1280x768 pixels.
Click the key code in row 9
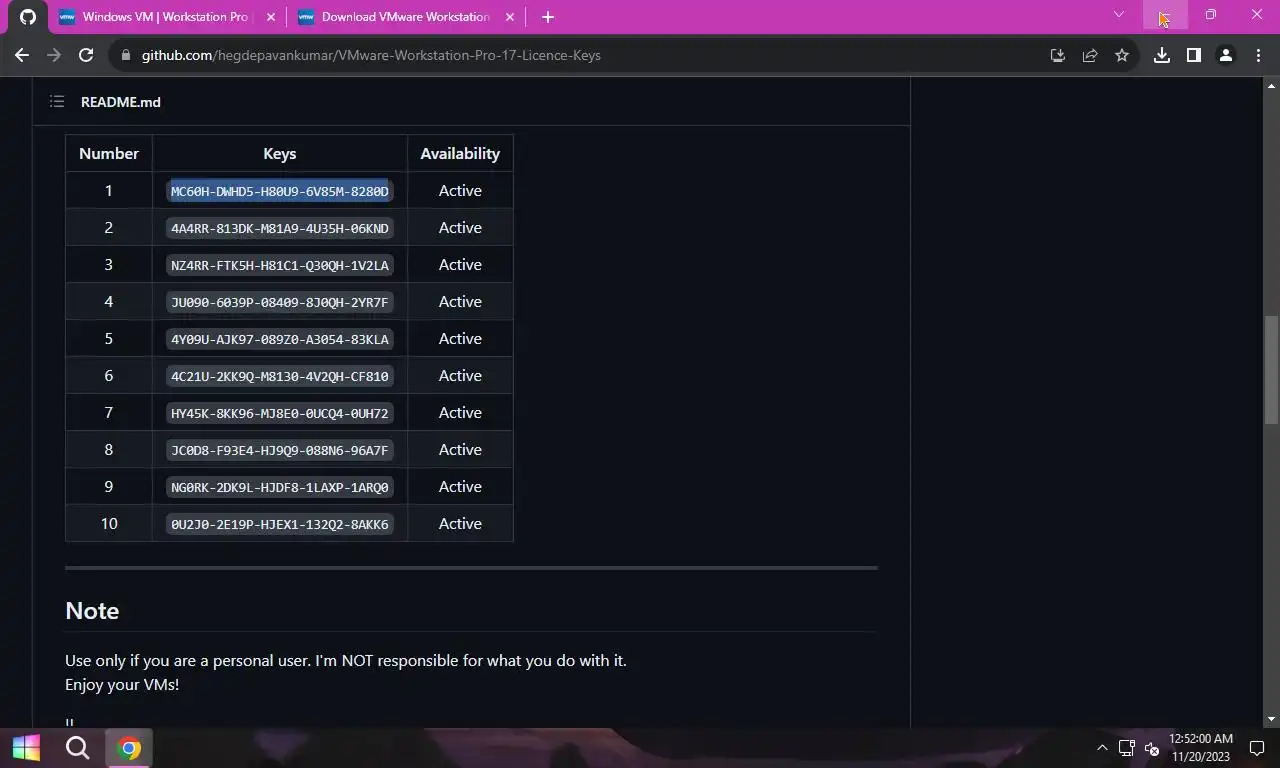point(280,487)
